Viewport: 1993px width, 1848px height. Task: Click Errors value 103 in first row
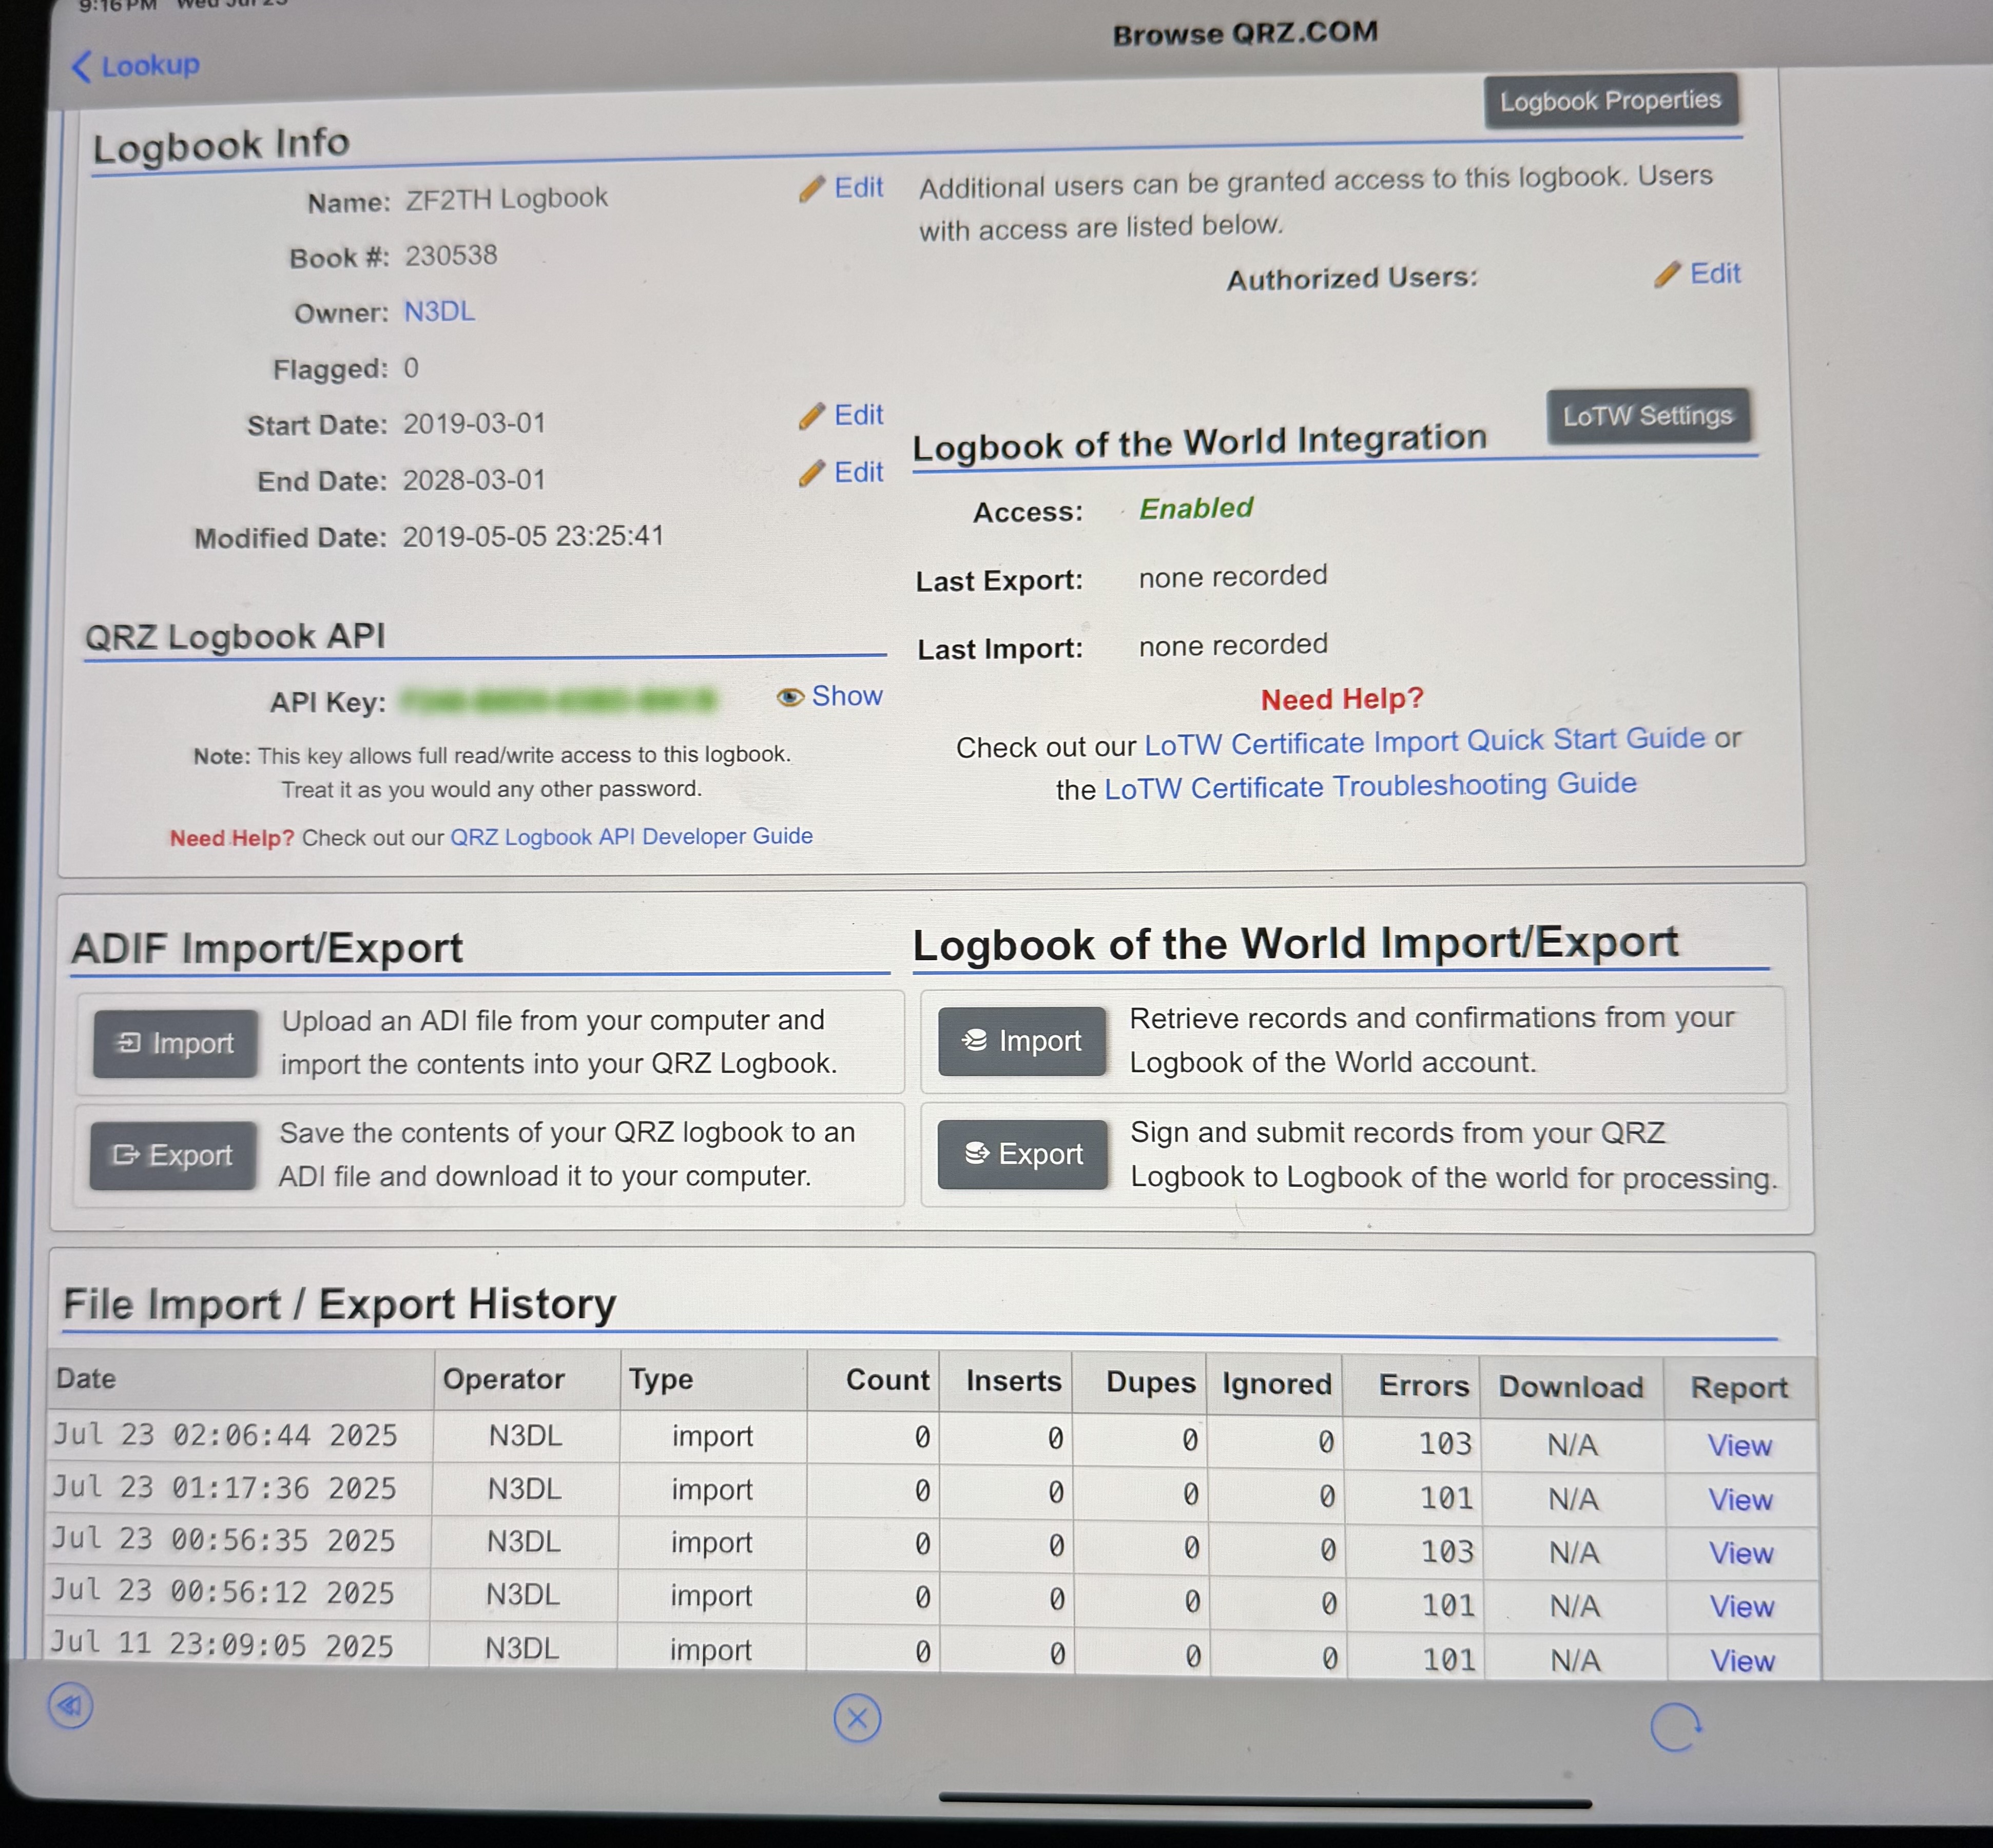coord(1446,1444)
